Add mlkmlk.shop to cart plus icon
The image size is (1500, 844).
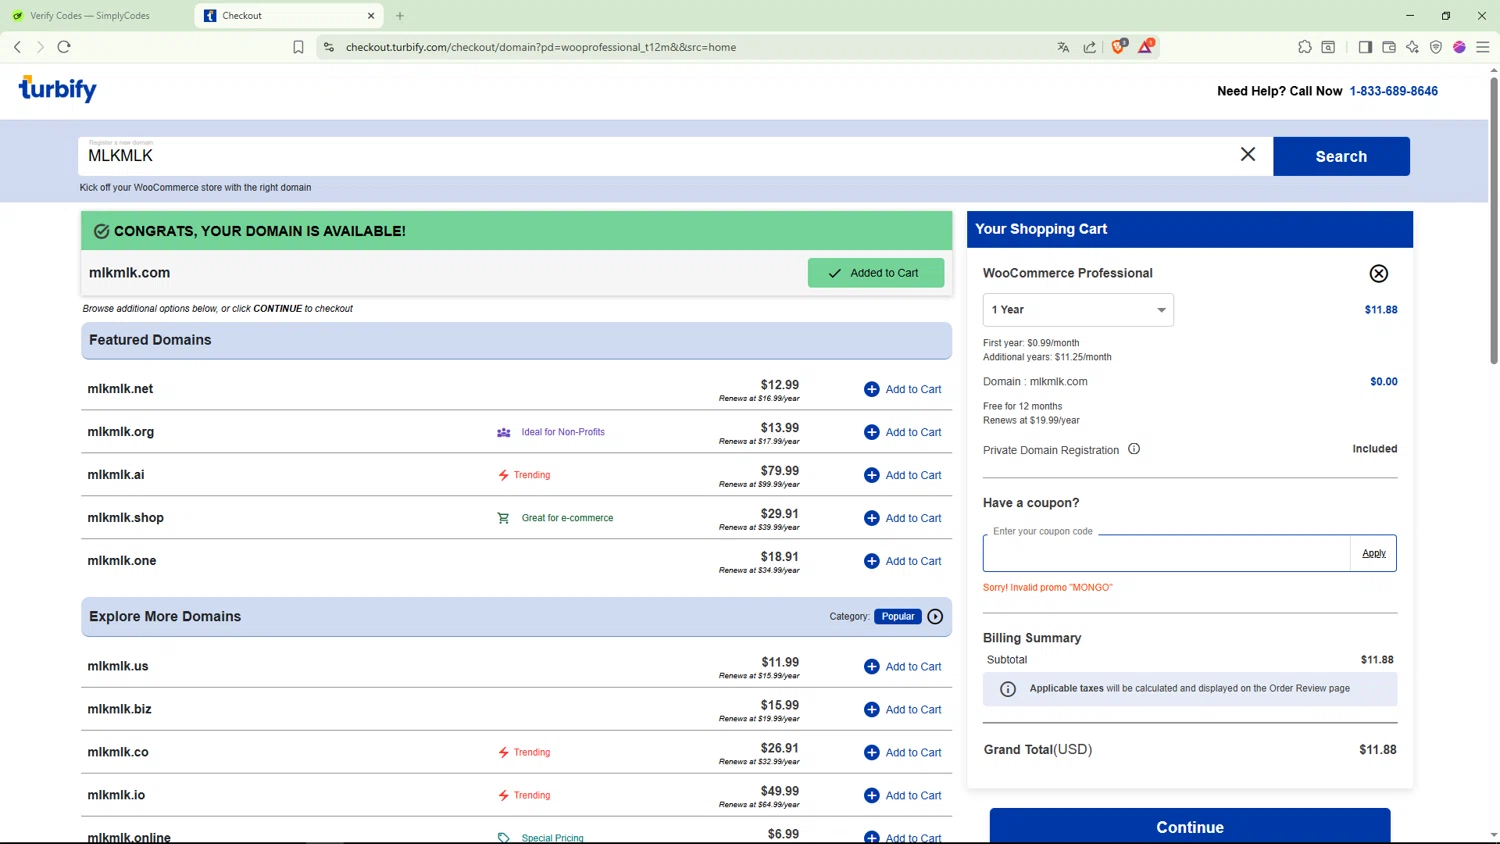871,518
